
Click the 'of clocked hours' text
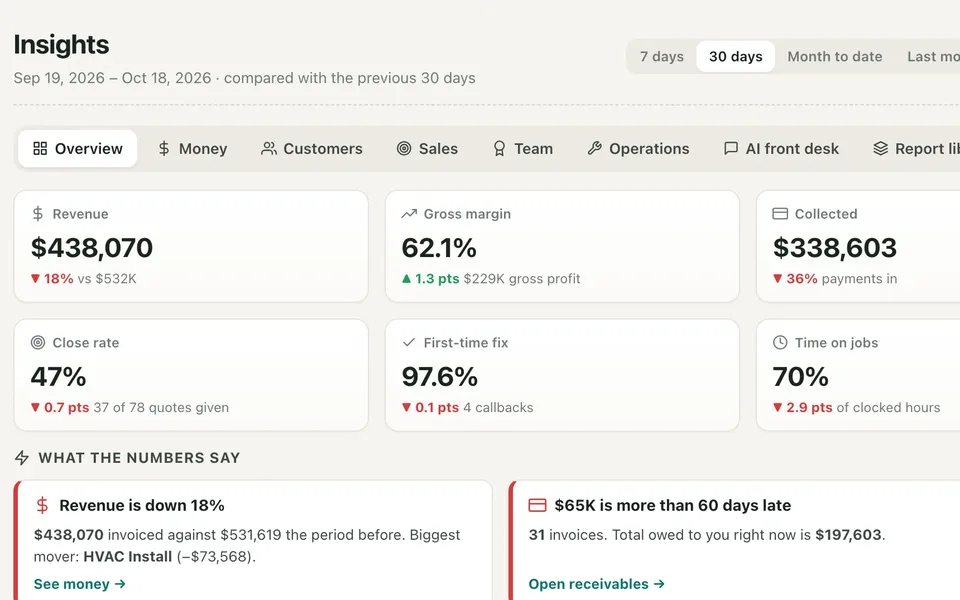[888, 408]
